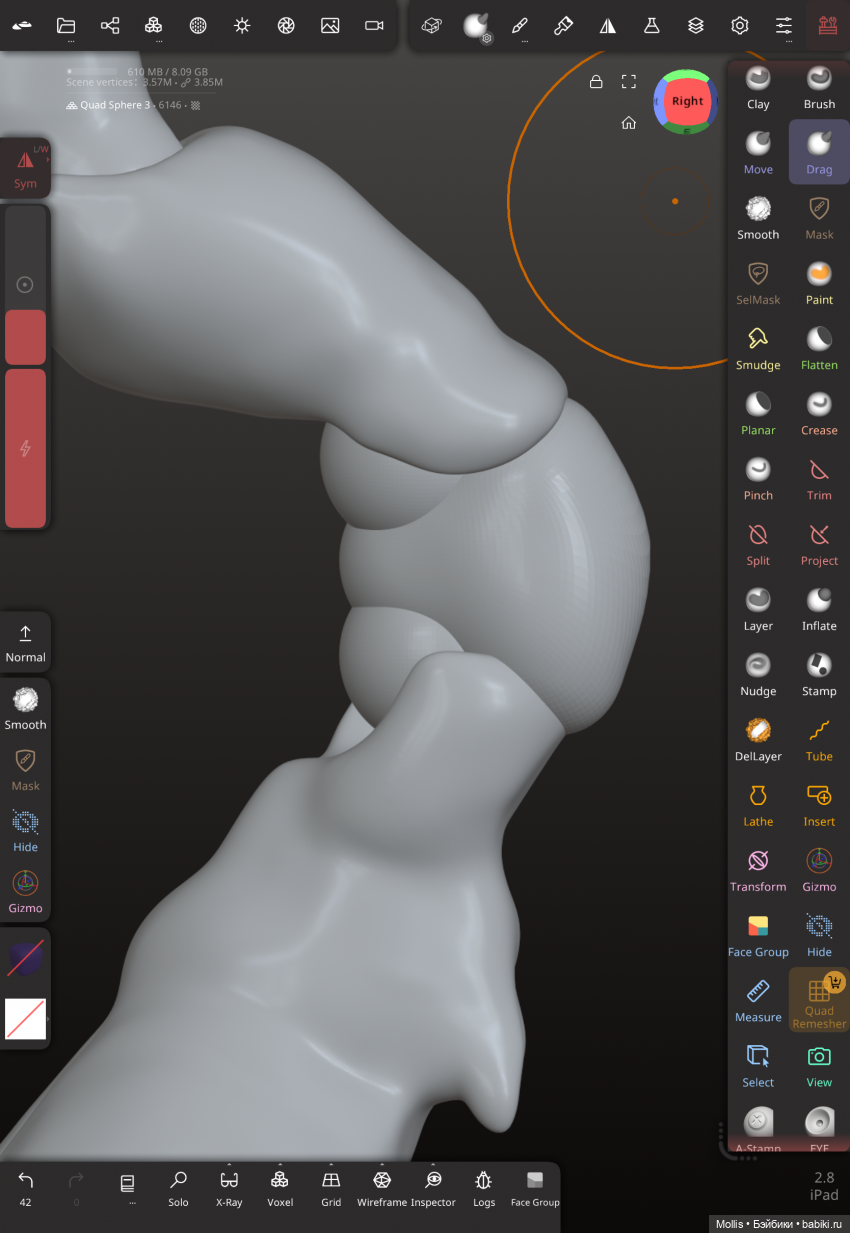Pick the Flatten tool
850x1233 pixels.
[x=819, y=349]
